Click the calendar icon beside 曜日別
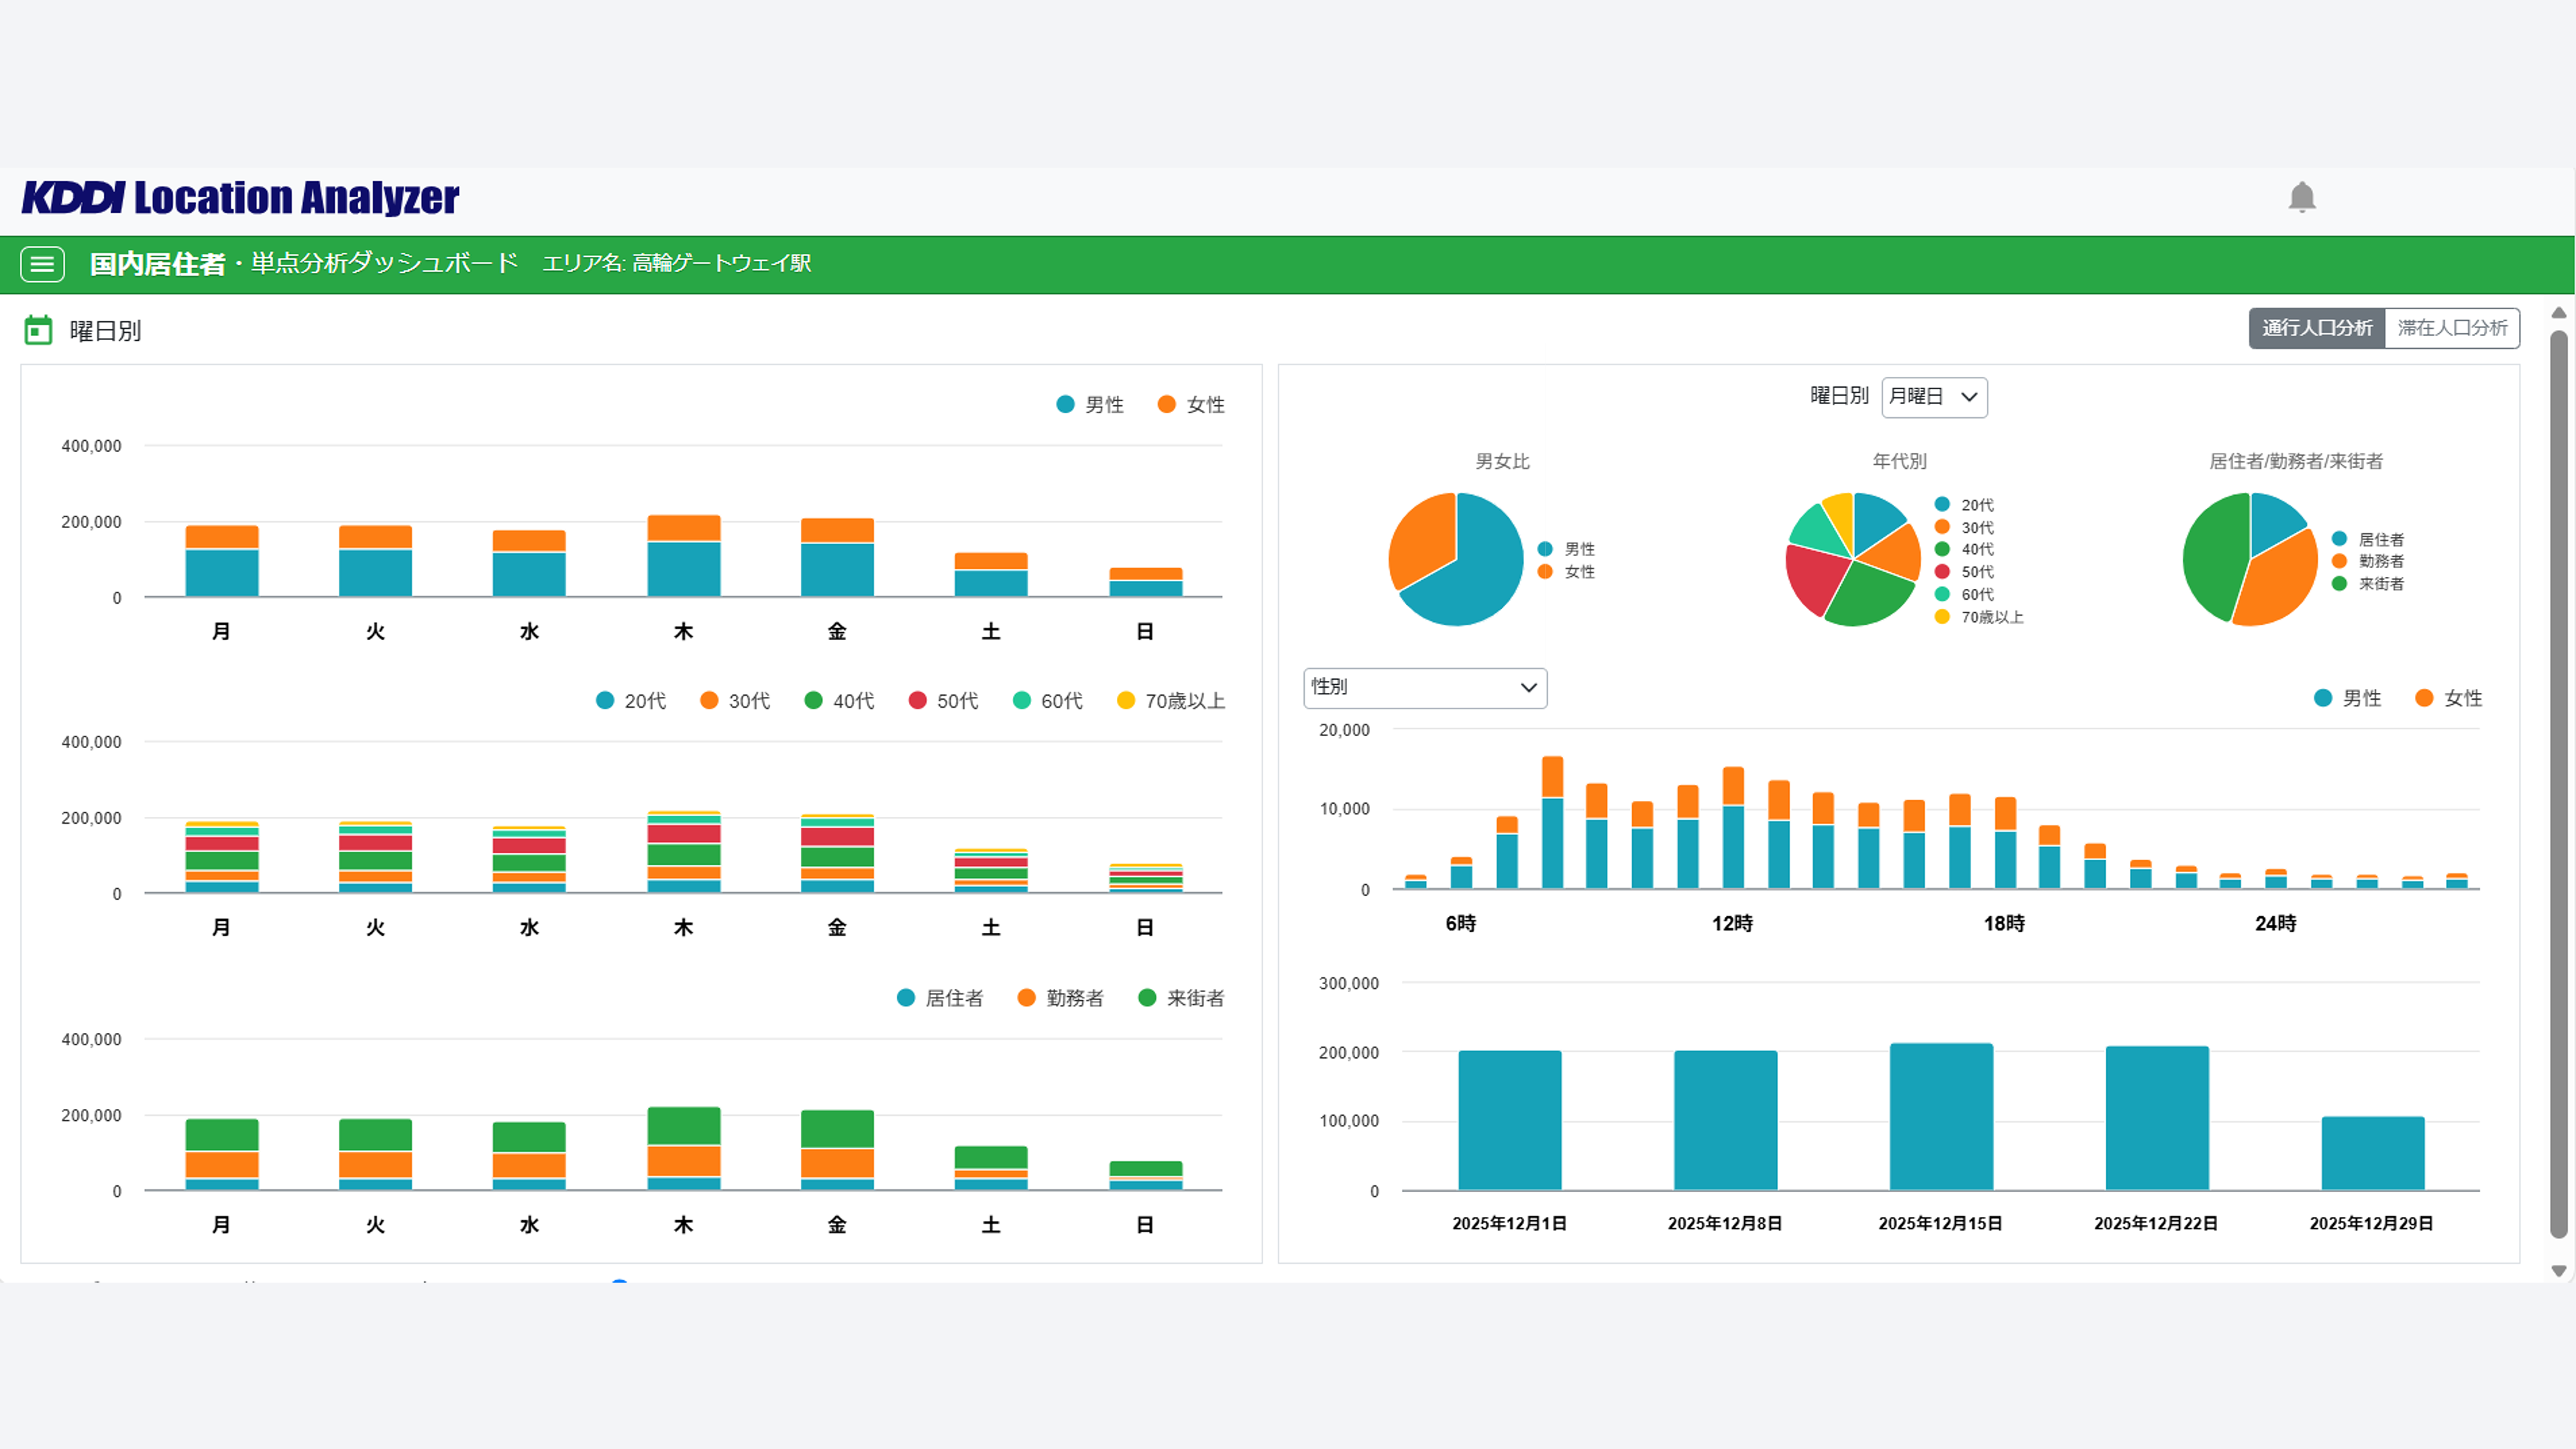Viewport: 2576px width, 1449px height. pyautogui.click(x=38, y=330)
